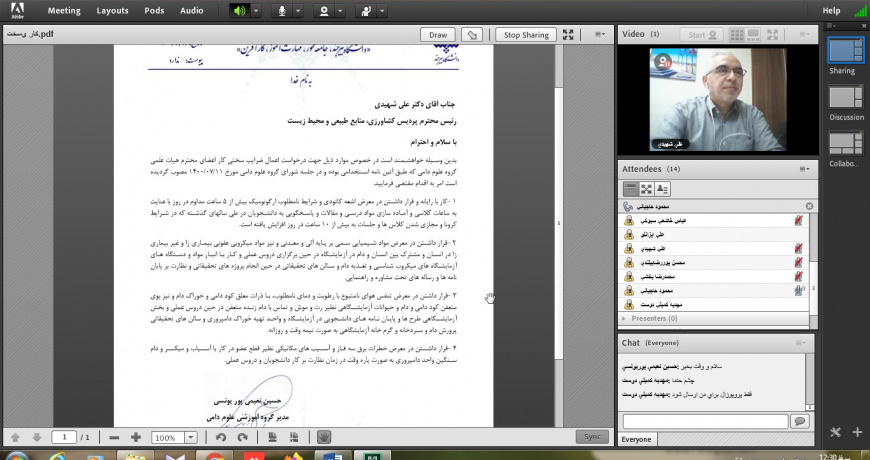Open Chrome from the Windows taskbar
The image size is (870, 460).
point(215,456)
